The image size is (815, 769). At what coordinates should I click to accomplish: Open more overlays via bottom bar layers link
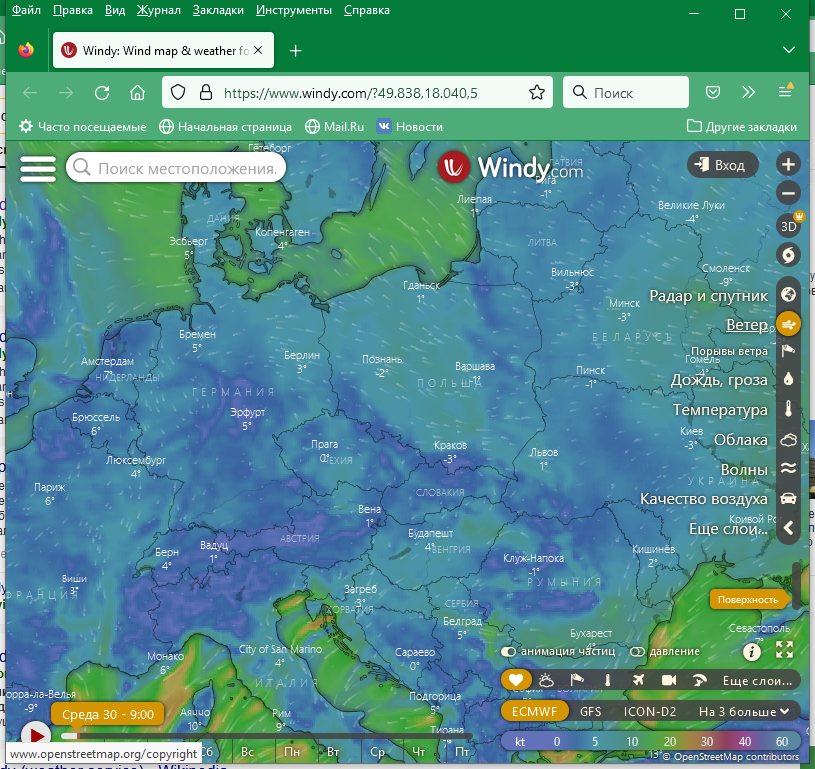(x=757, y=681)
